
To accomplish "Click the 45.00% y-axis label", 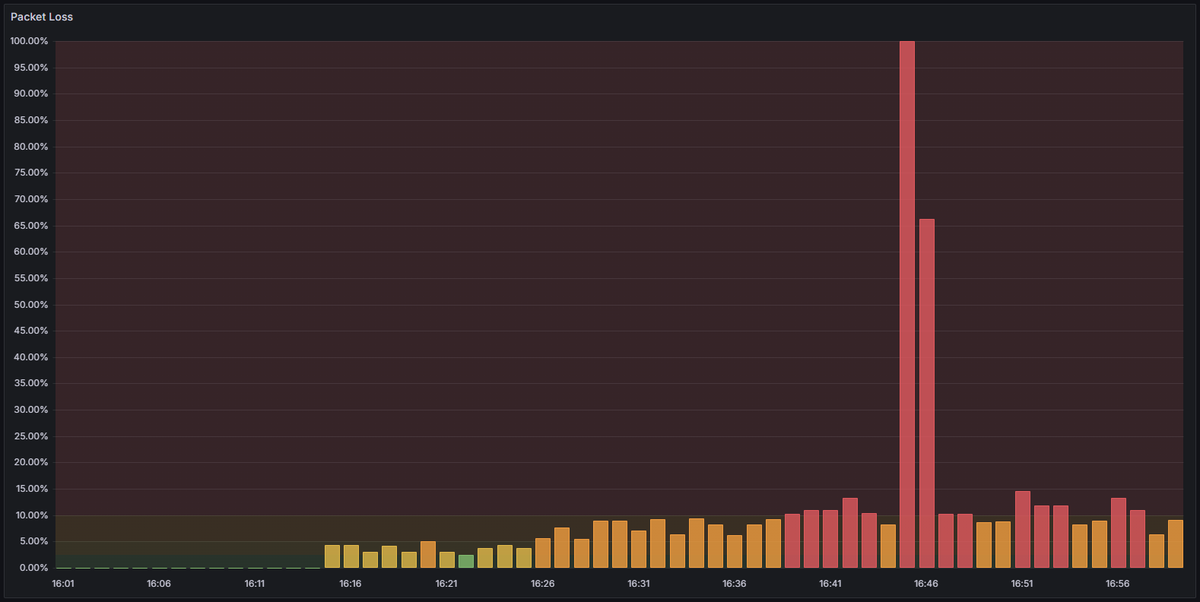I will 31,331.
